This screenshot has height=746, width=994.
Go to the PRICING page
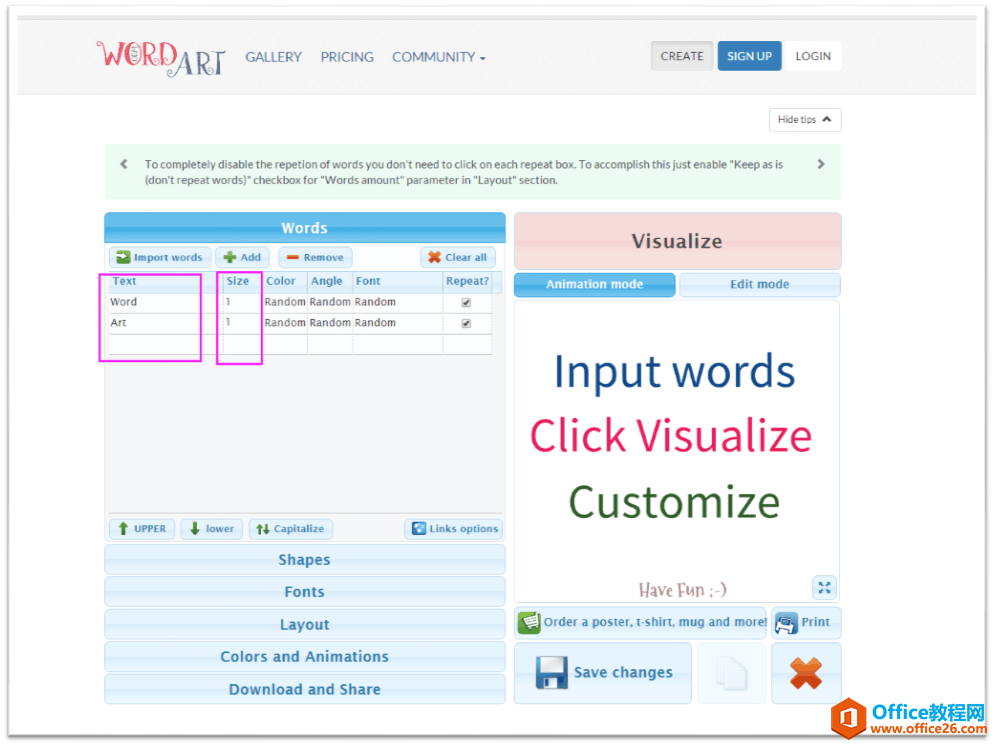pyautogui.click(x=347, y=57)
